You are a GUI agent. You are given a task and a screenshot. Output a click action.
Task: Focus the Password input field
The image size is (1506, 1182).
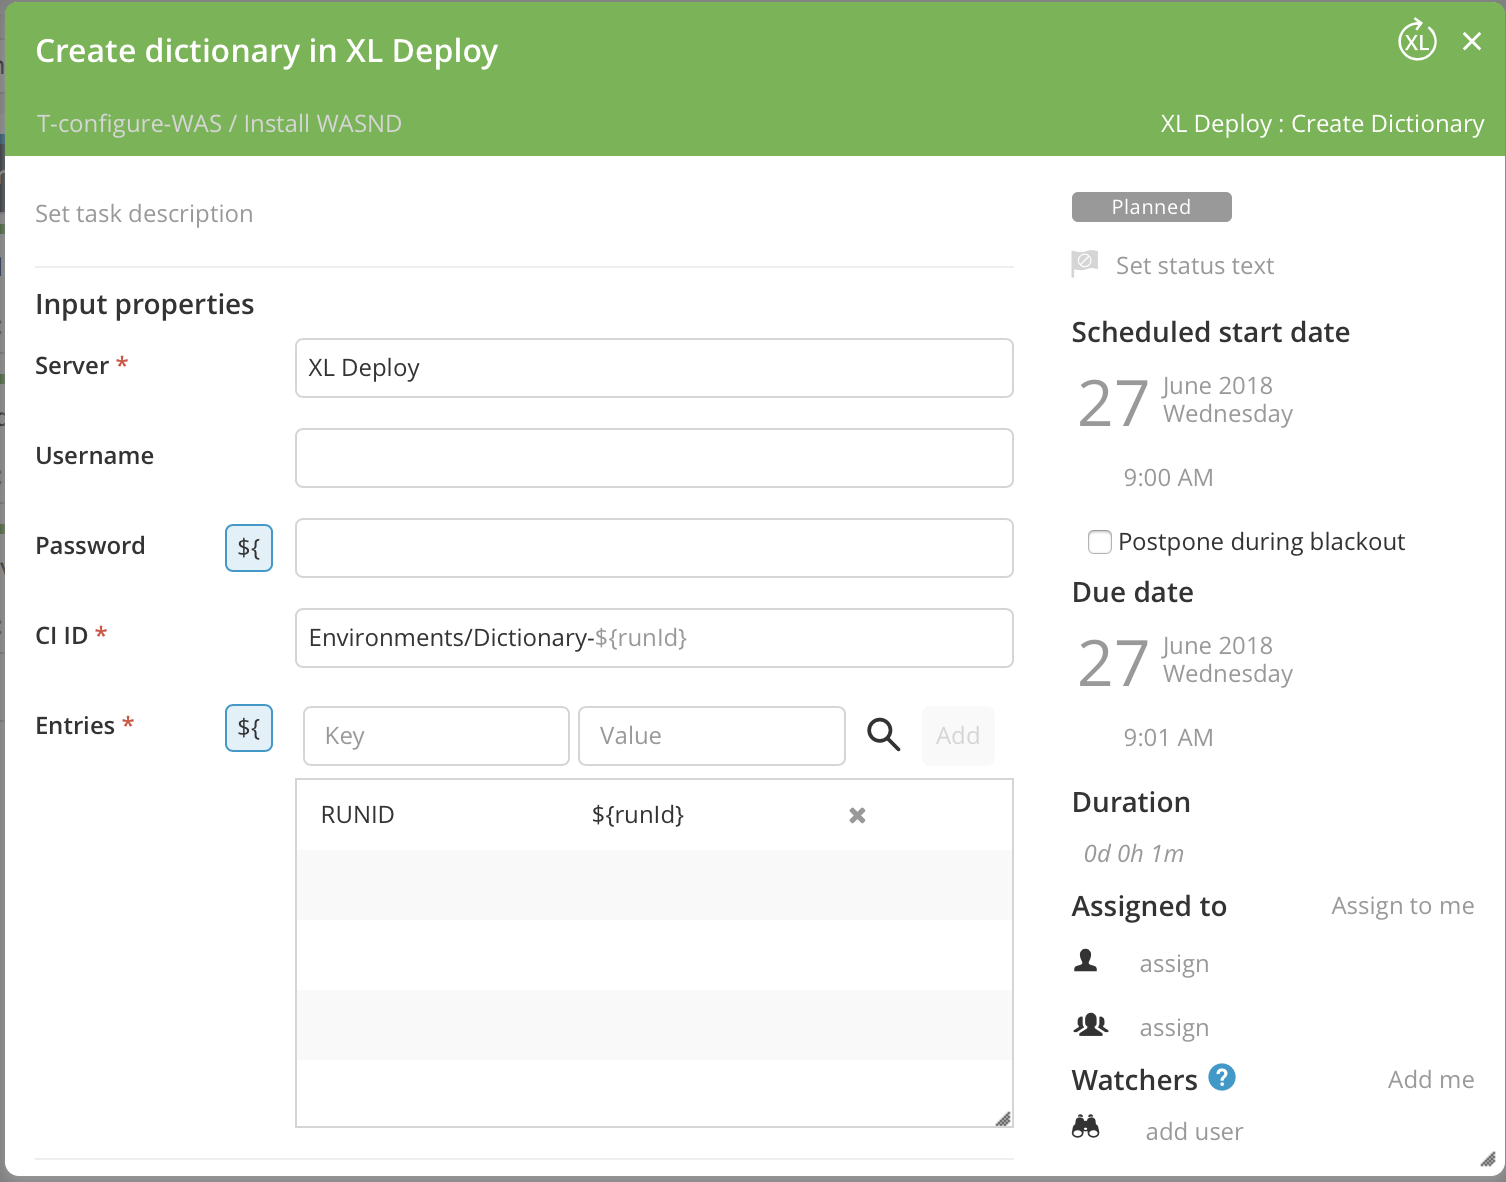point(654,548)
